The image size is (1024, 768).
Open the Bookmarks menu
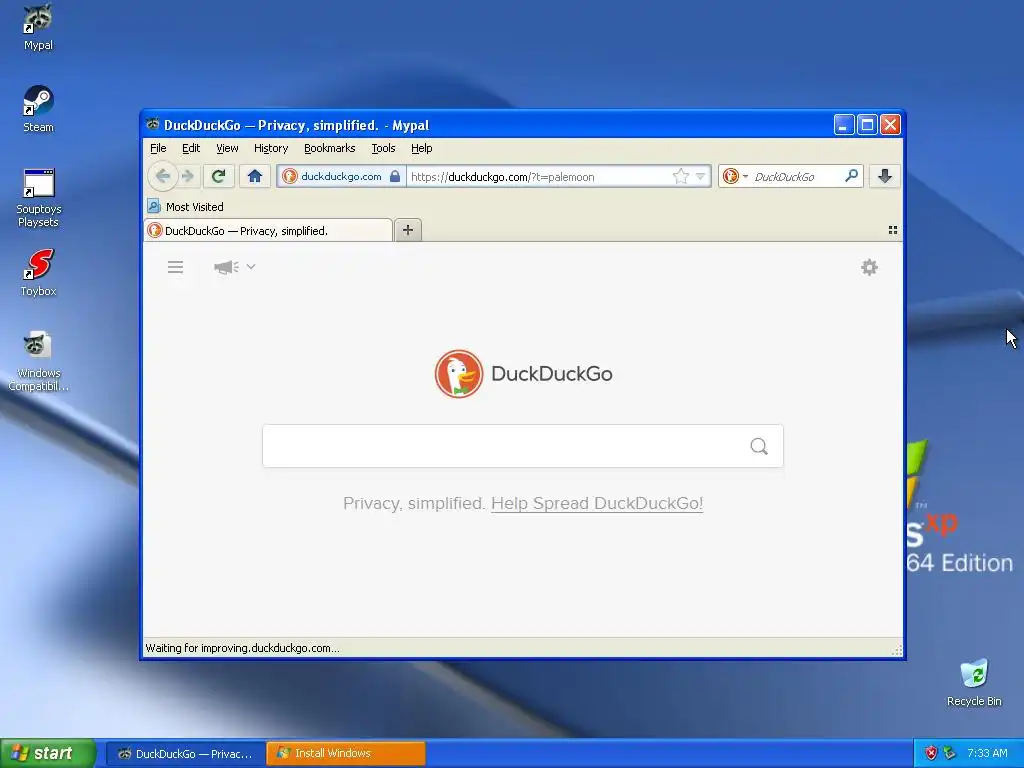point(330,148)
